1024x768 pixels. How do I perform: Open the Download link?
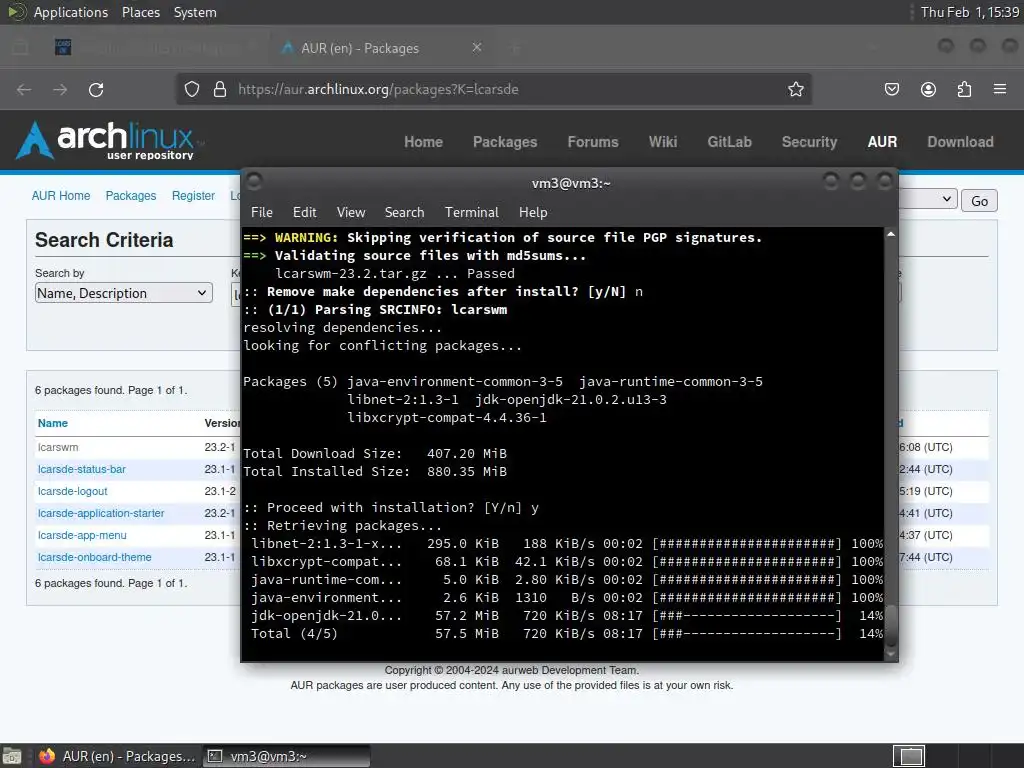[960, 142]
